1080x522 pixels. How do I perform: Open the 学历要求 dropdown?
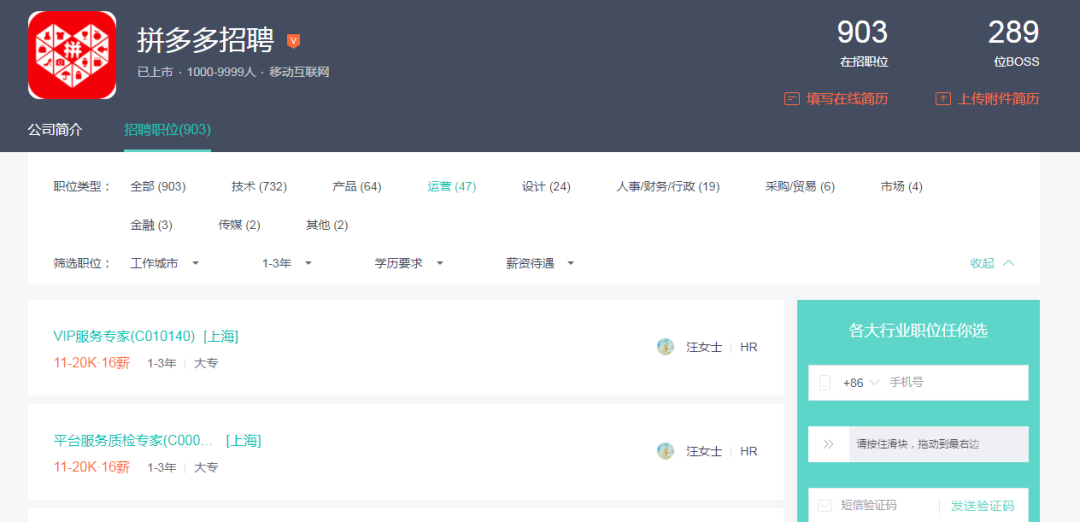click(409, 263)
